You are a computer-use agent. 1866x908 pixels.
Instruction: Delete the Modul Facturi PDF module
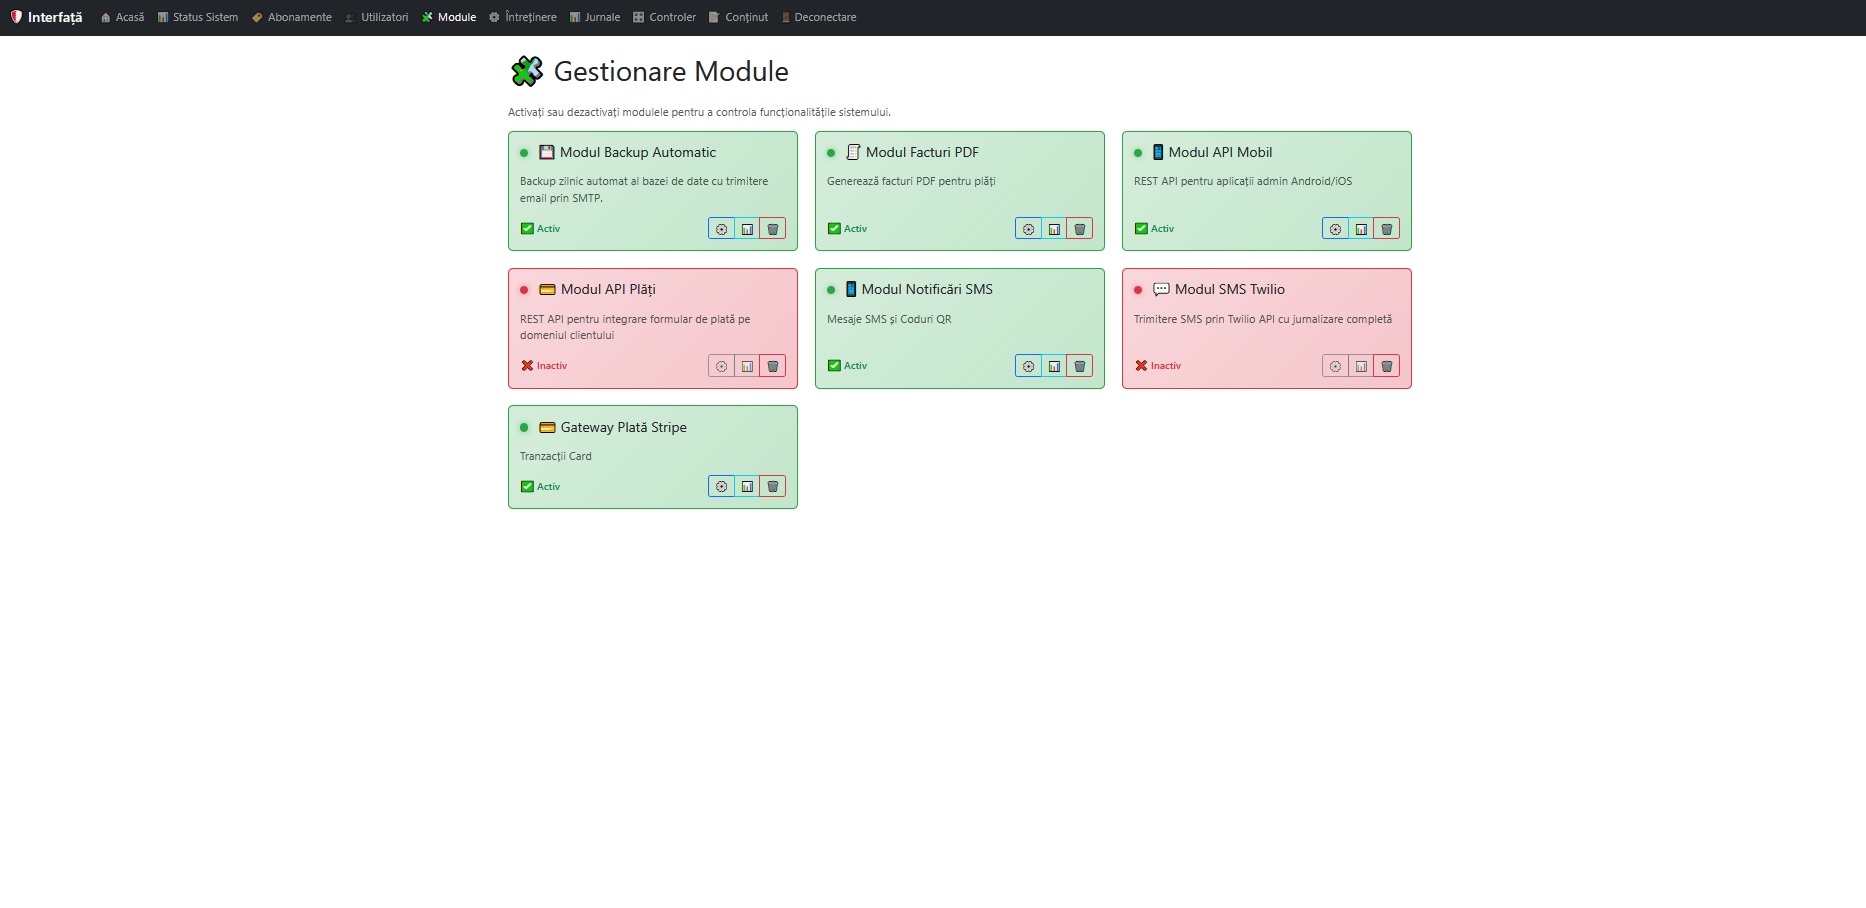[x=1079, y=229]
